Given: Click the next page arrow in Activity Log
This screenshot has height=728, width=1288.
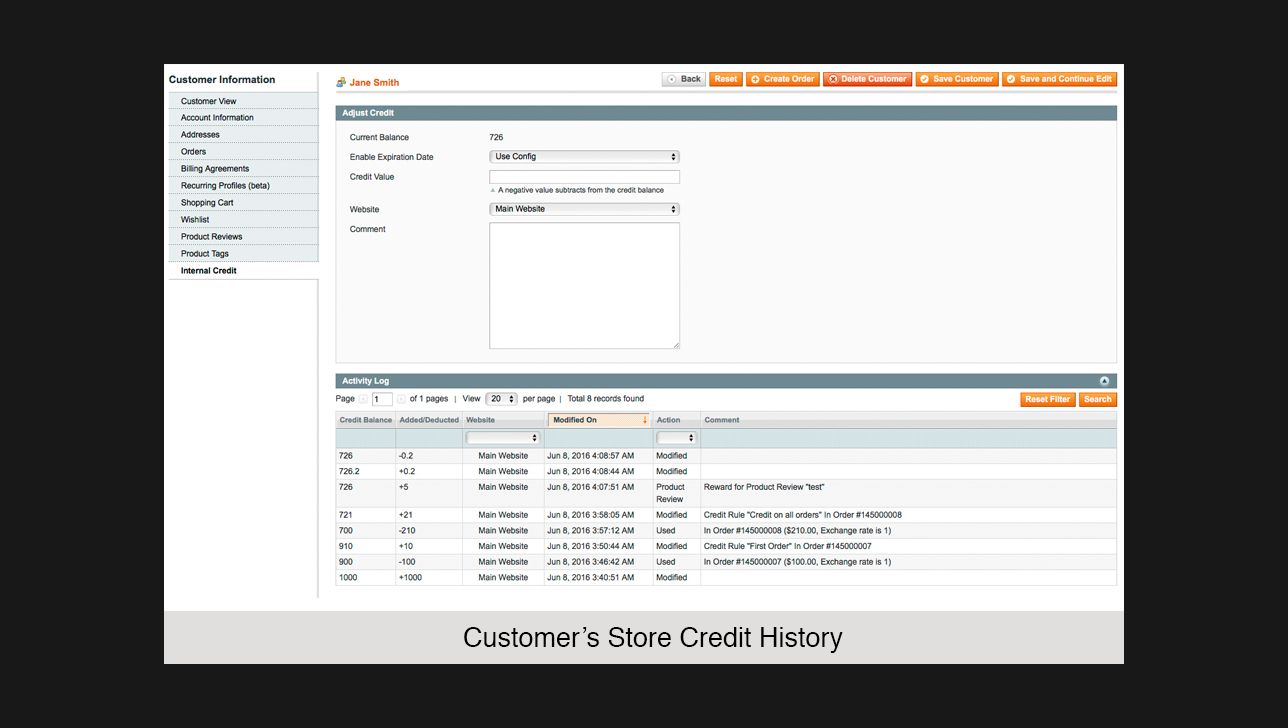Looking at the screenshot, I should click(x=401, y=399).
